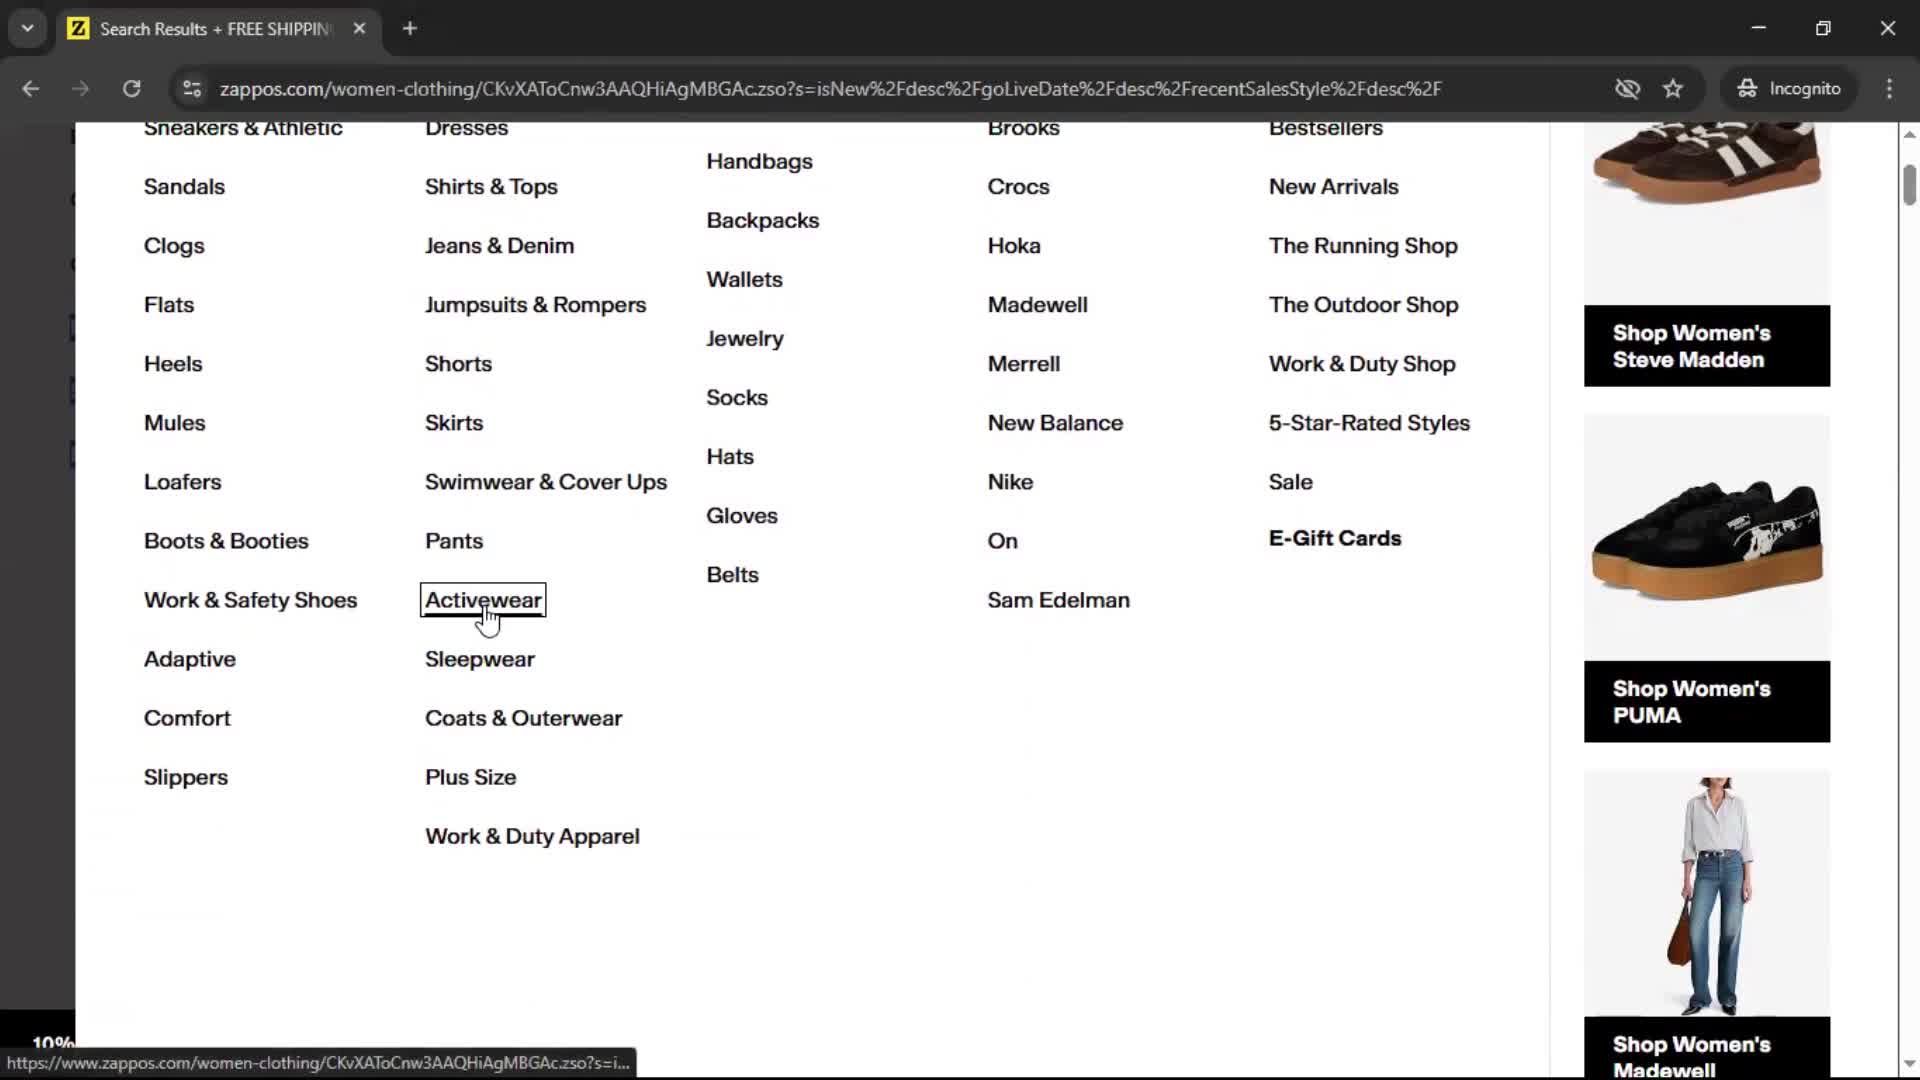Open New Arrivals
Viewport: 1920px width, 1080px height.
pyautogui.click(x=1333, y=187)
